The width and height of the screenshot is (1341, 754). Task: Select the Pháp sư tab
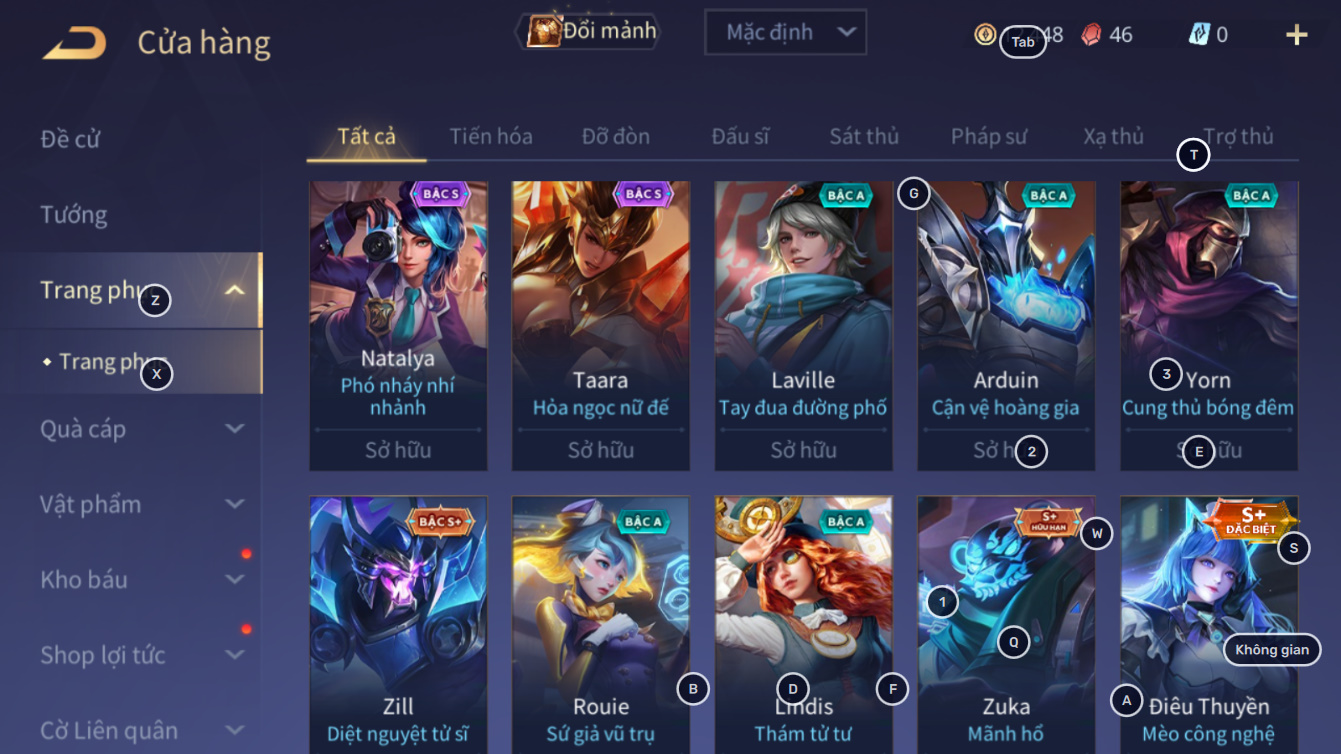[988, 136]
